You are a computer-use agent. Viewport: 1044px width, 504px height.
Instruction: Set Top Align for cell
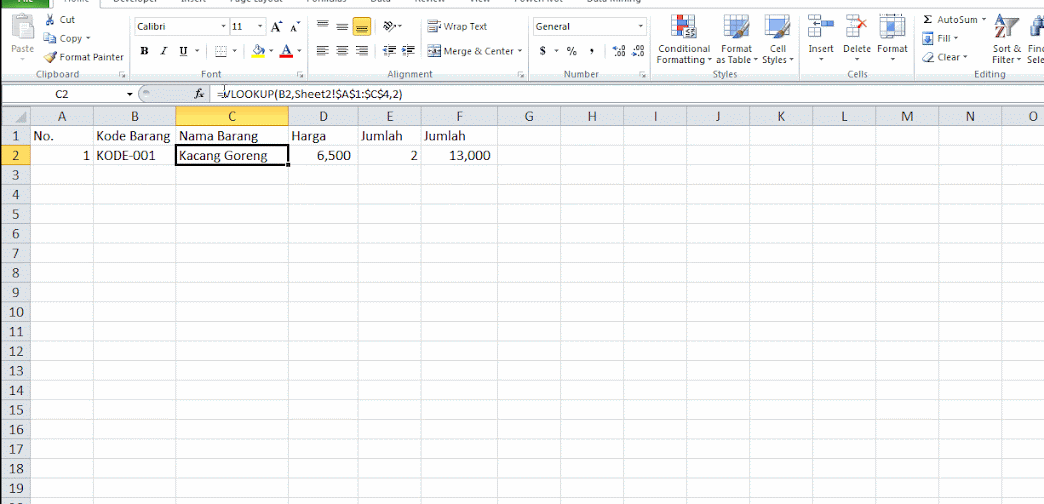(322, 27)
